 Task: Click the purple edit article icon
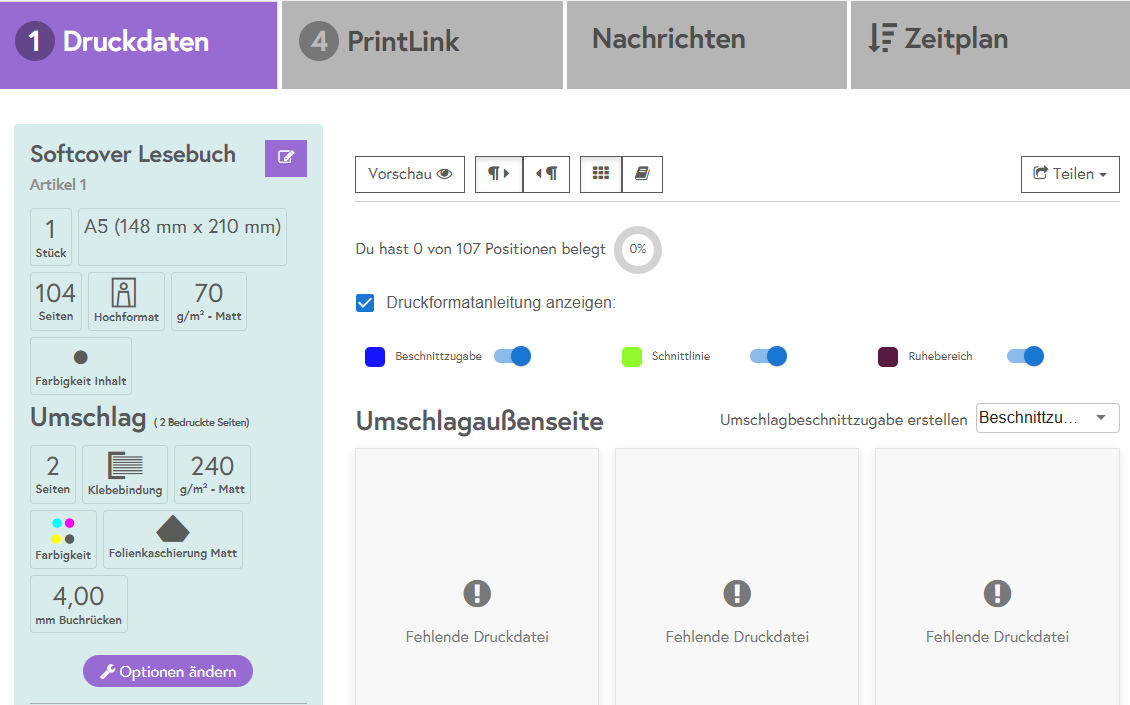click(x=286, y=158)
